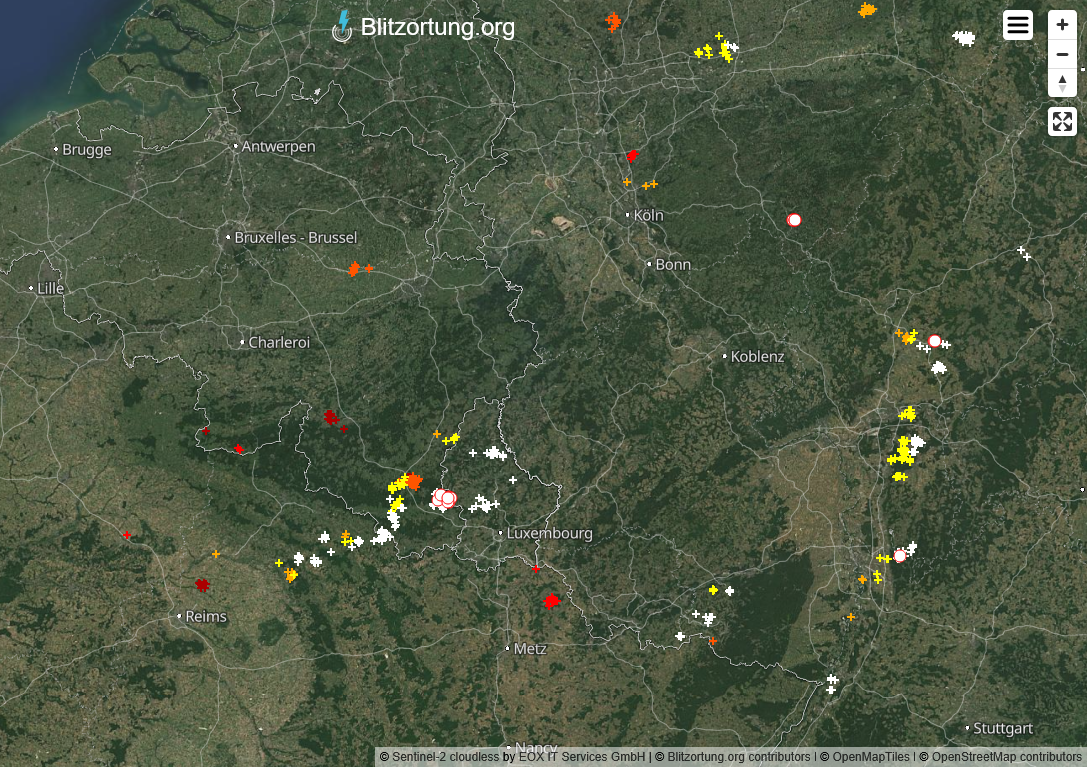
Task: Click the Lille city label
Action: (50, 288)
